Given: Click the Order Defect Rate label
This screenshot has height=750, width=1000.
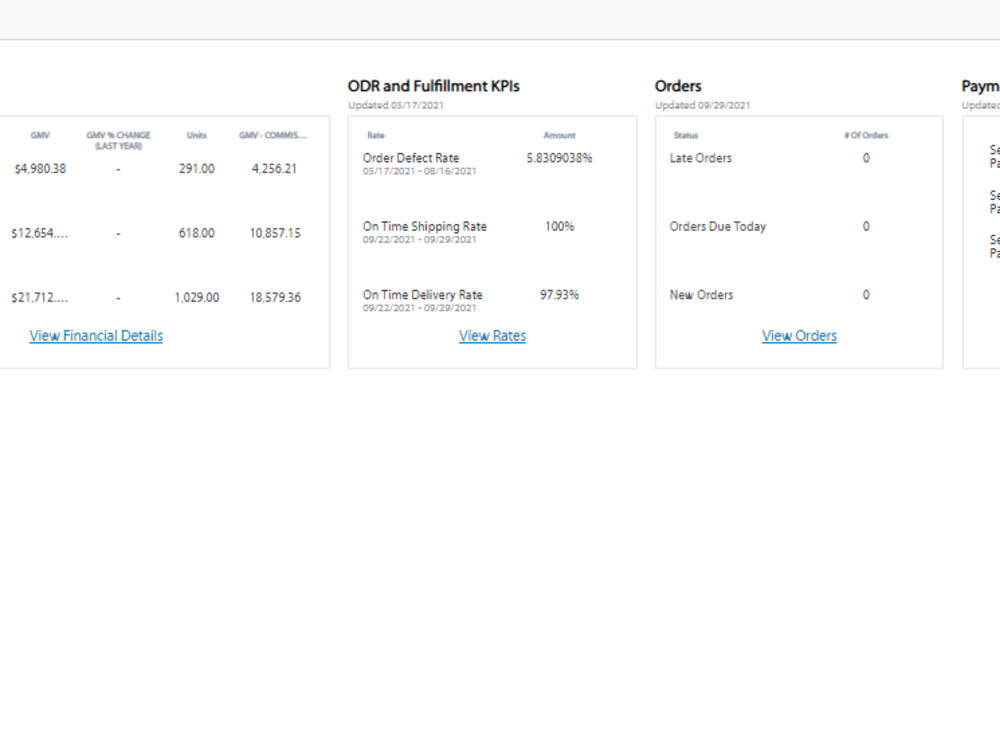Looking at the screenshot, I should 411,158.
